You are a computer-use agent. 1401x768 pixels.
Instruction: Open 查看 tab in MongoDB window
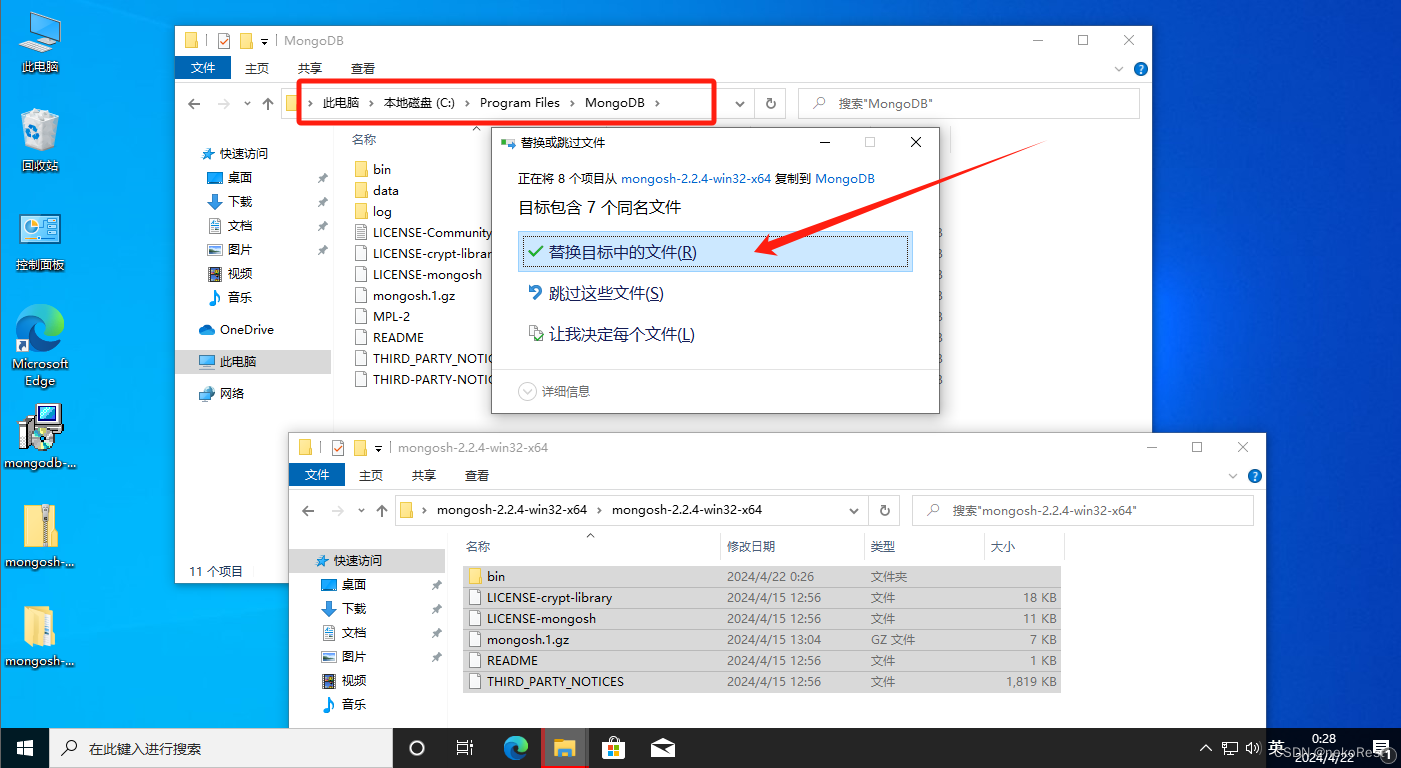[x=363, y=68]
